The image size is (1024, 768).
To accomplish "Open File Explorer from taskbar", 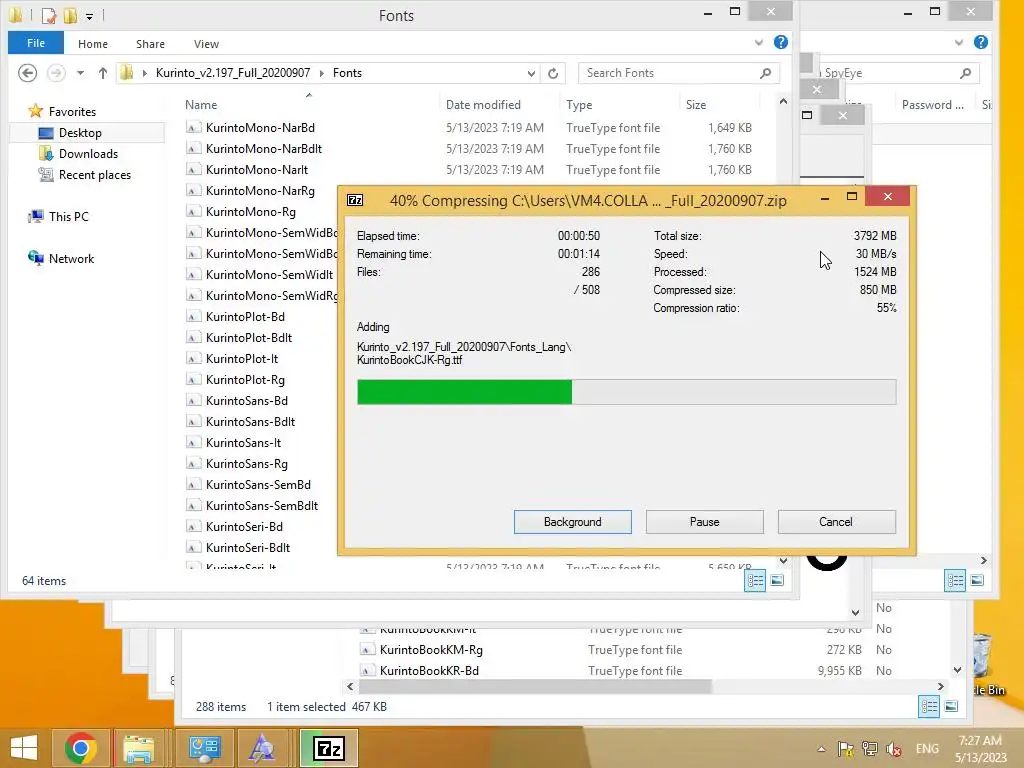I will click(x=139, y=748).
